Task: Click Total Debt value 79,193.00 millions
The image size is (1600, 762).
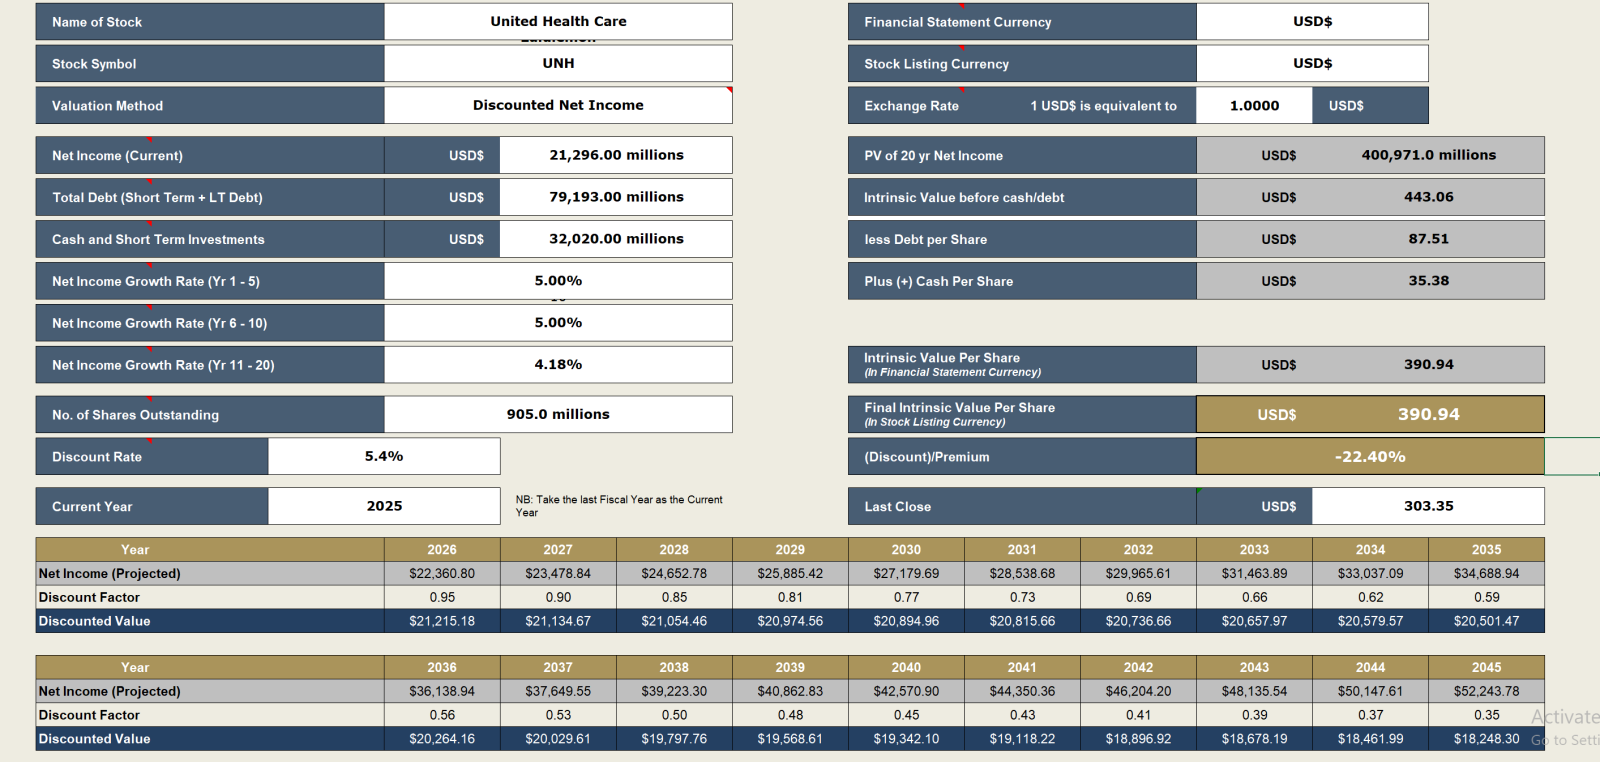Action: tap(616, 197)
